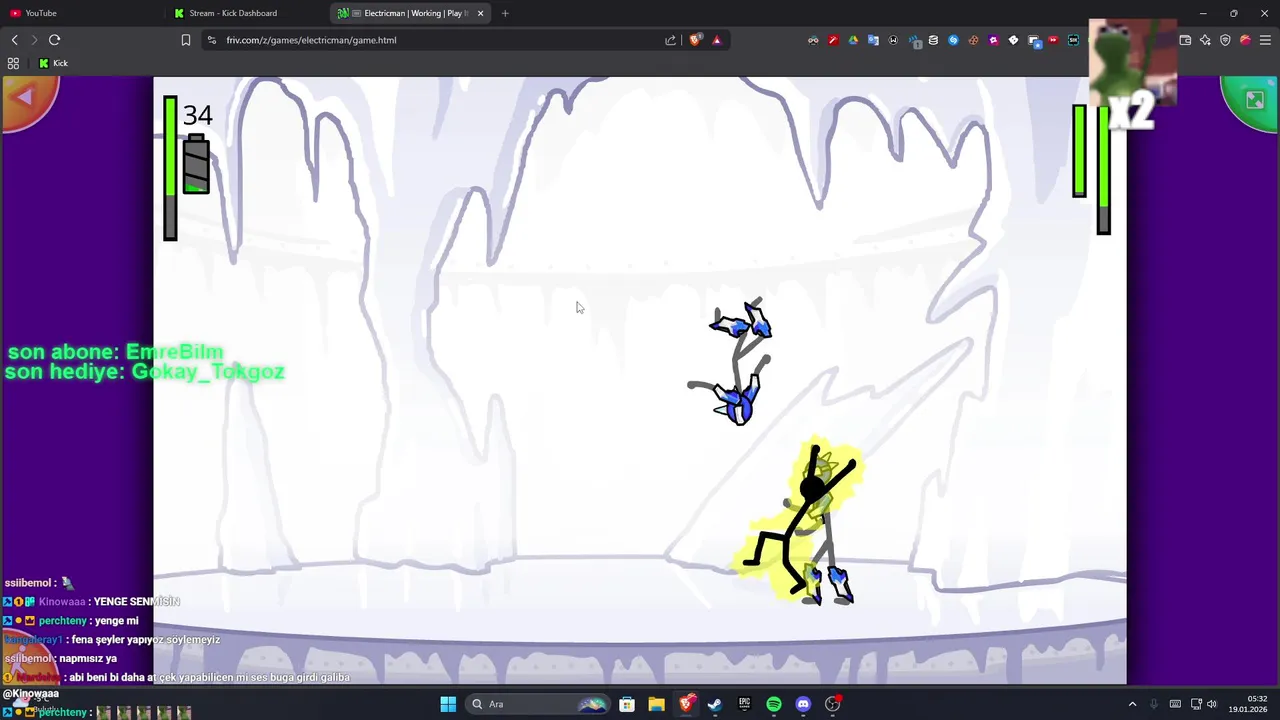Open Leo AI sparkle icon
1280x720 pixels.
(1205, 40)
